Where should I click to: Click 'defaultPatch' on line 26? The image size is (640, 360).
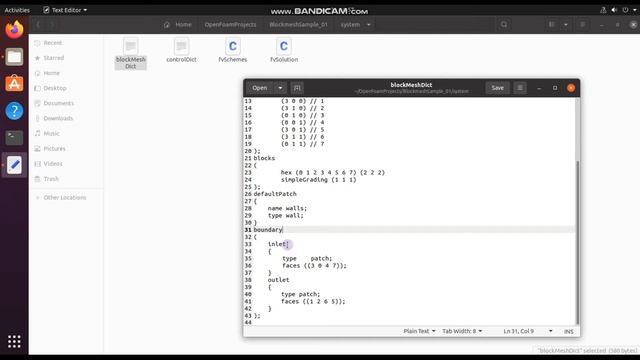[x=275, y=194]
